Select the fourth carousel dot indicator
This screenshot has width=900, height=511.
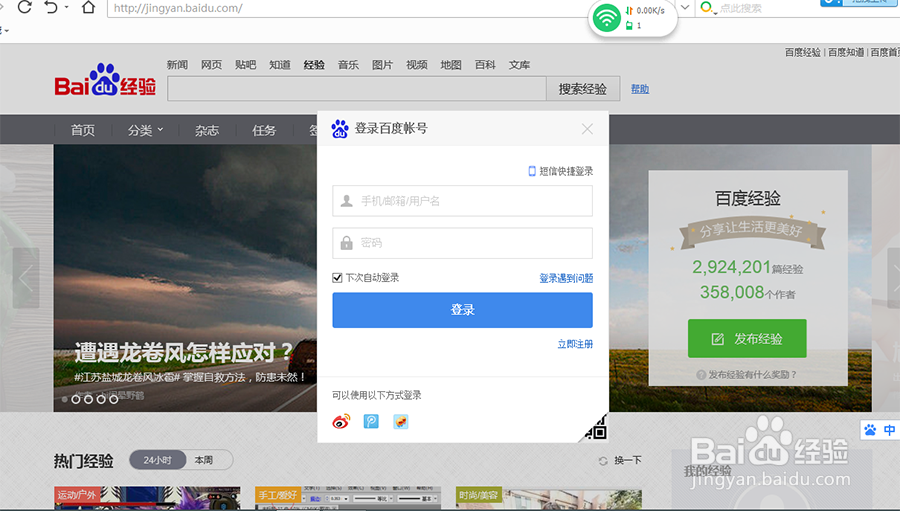(101, 399)
